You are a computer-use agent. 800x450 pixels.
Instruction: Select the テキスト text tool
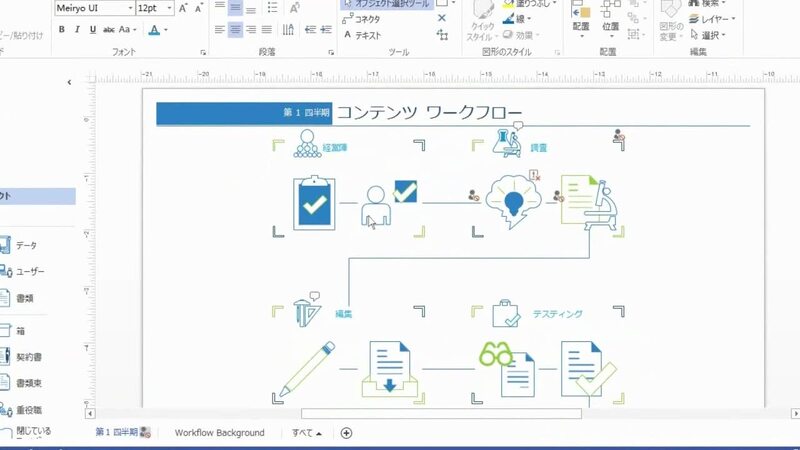pyautogui.click(x=362, y=35)
